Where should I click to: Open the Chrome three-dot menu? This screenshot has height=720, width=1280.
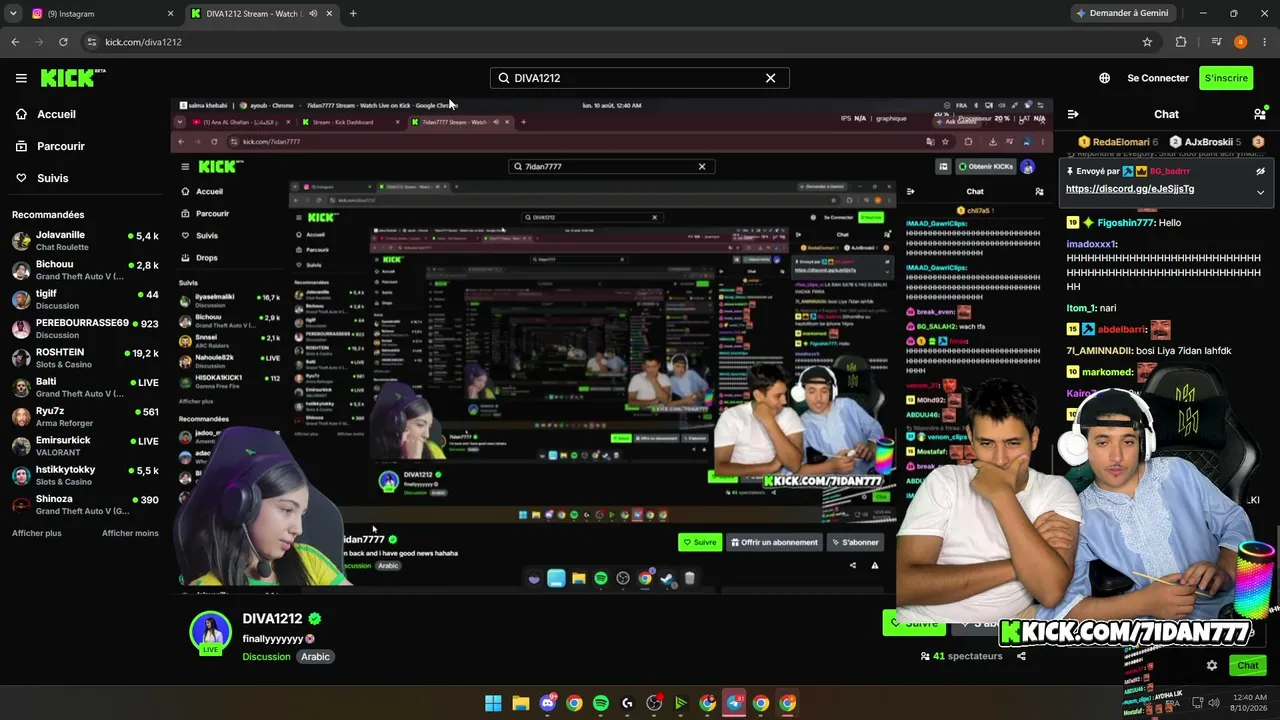pyautogui.click(x=1264, y=42)
